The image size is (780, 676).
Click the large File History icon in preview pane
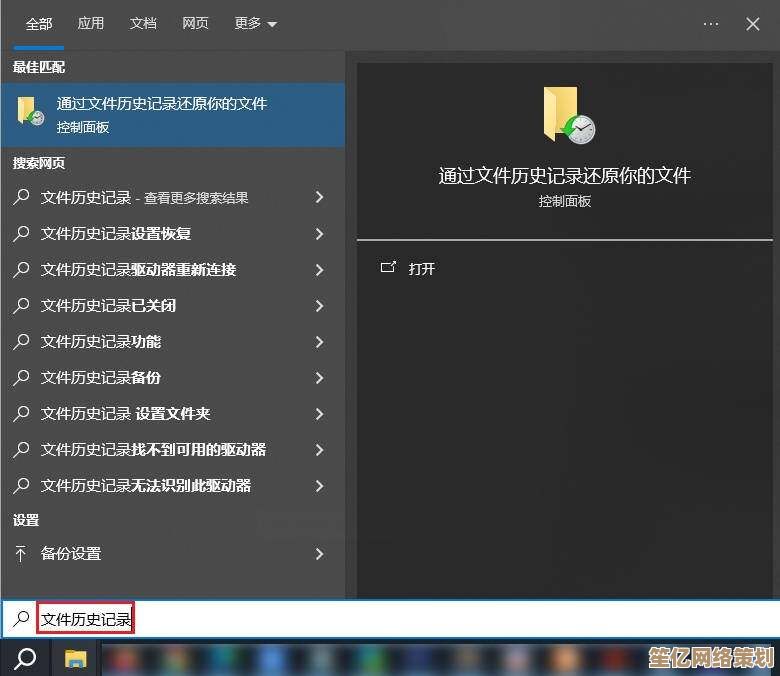pos(567,115)
